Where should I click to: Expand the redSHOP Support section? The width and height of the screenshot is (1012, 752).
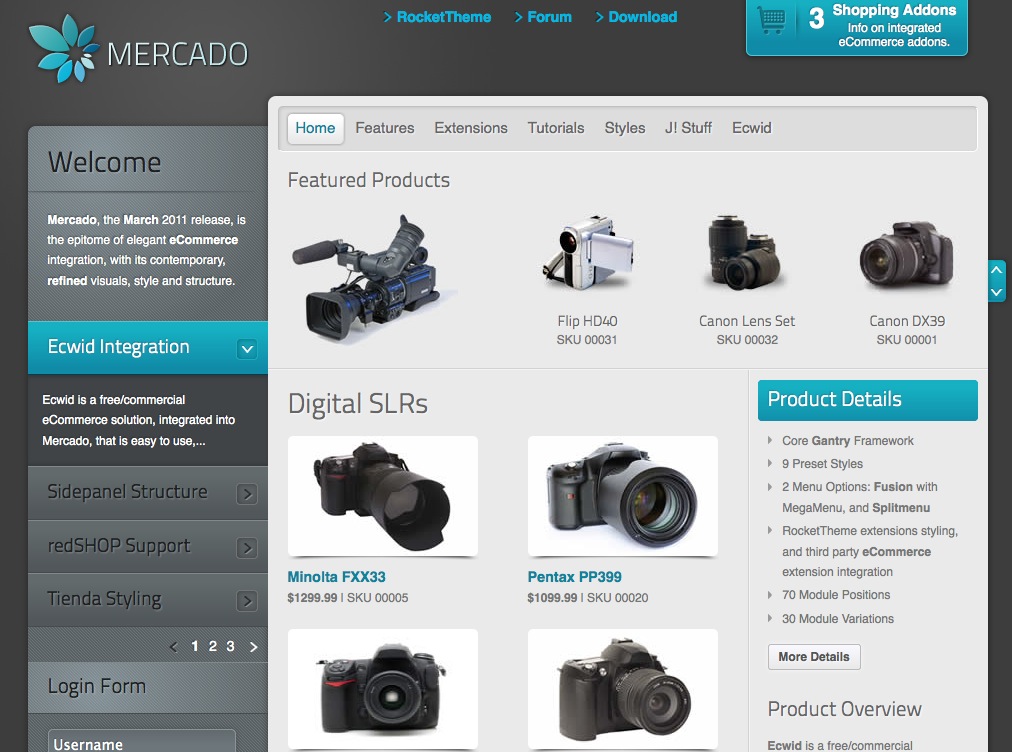pyautogui.click(x=247, y=548)
